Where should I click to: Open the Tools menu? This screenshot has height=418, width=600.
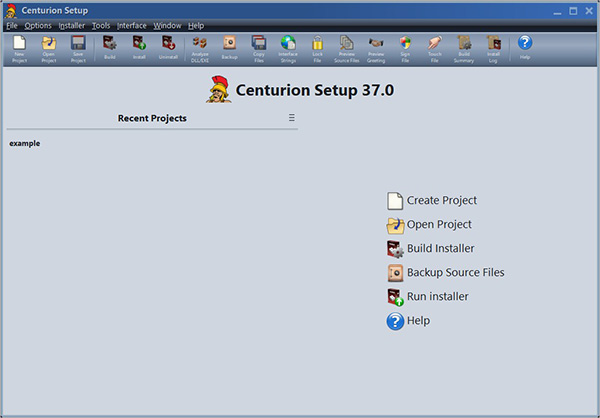[101, 26]
